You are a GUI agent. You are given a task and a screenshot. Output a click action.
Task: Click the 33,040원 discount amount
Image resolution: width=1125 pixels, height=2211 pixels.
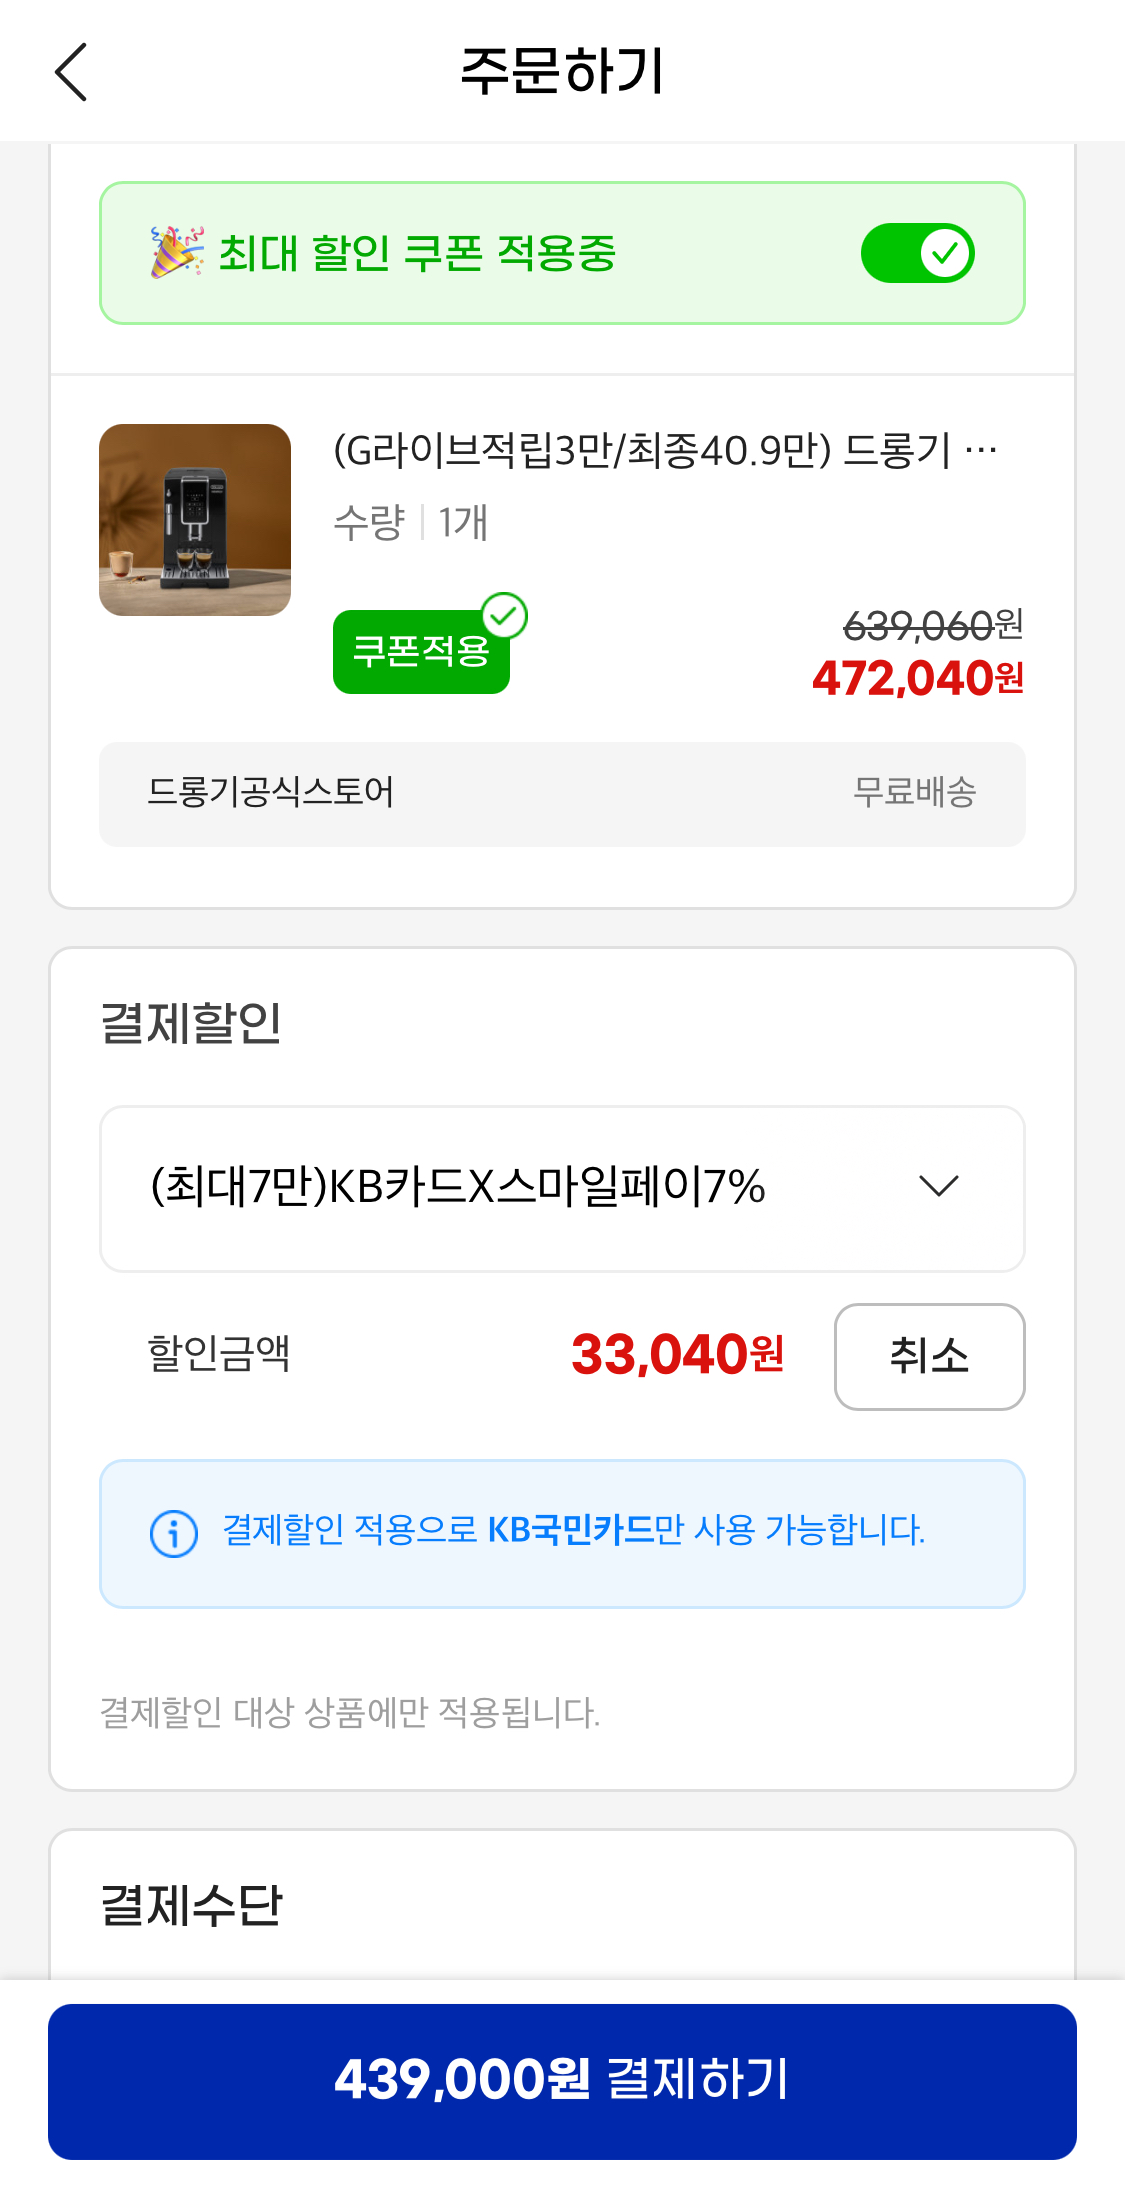coord(677,1356)
